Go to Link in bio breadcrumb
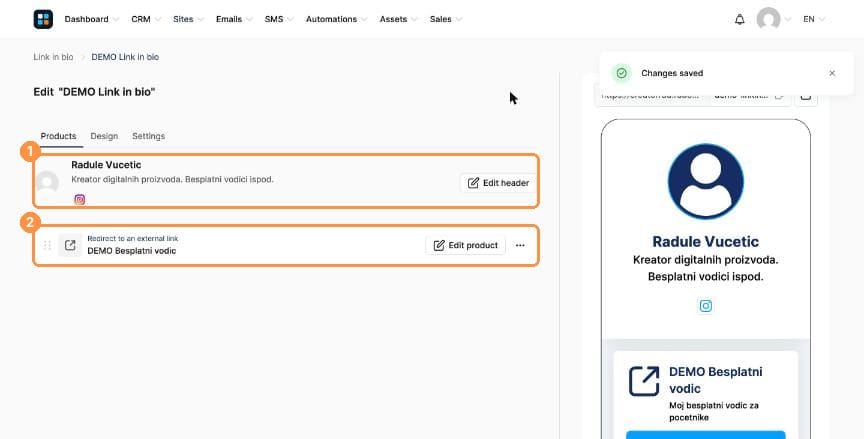864x439 pixels. pos(53,57)
